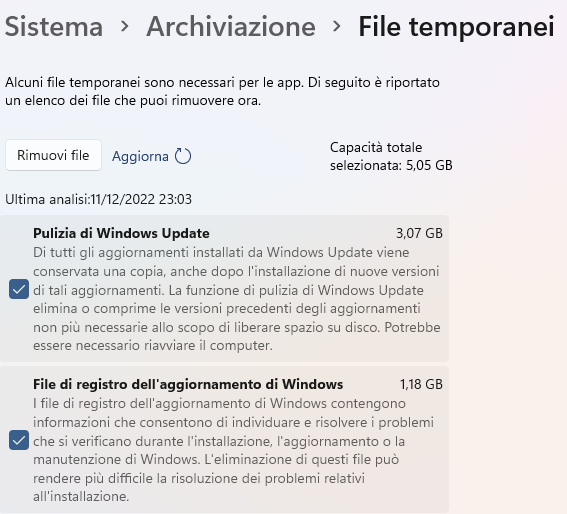This screenshot has width=567, height=514.
Task: Select the File temporanei page heading
Action: pos(456,27)
